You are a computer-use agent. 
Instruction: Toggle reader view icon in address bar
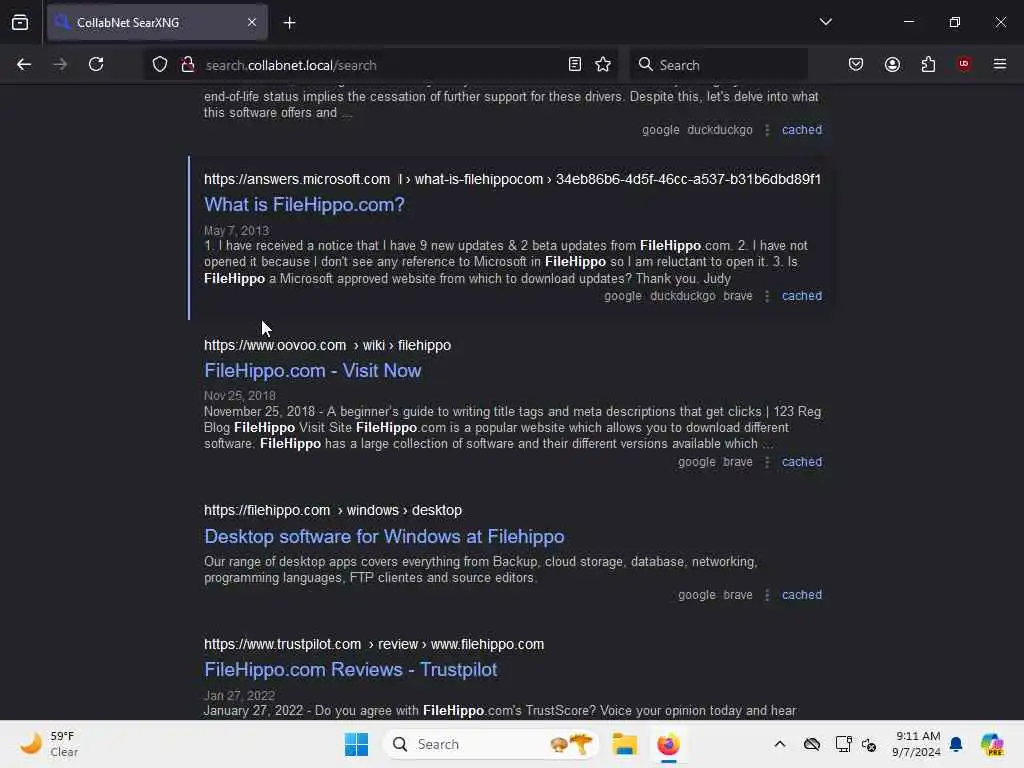pyautogui.click(x=575, y=65)
